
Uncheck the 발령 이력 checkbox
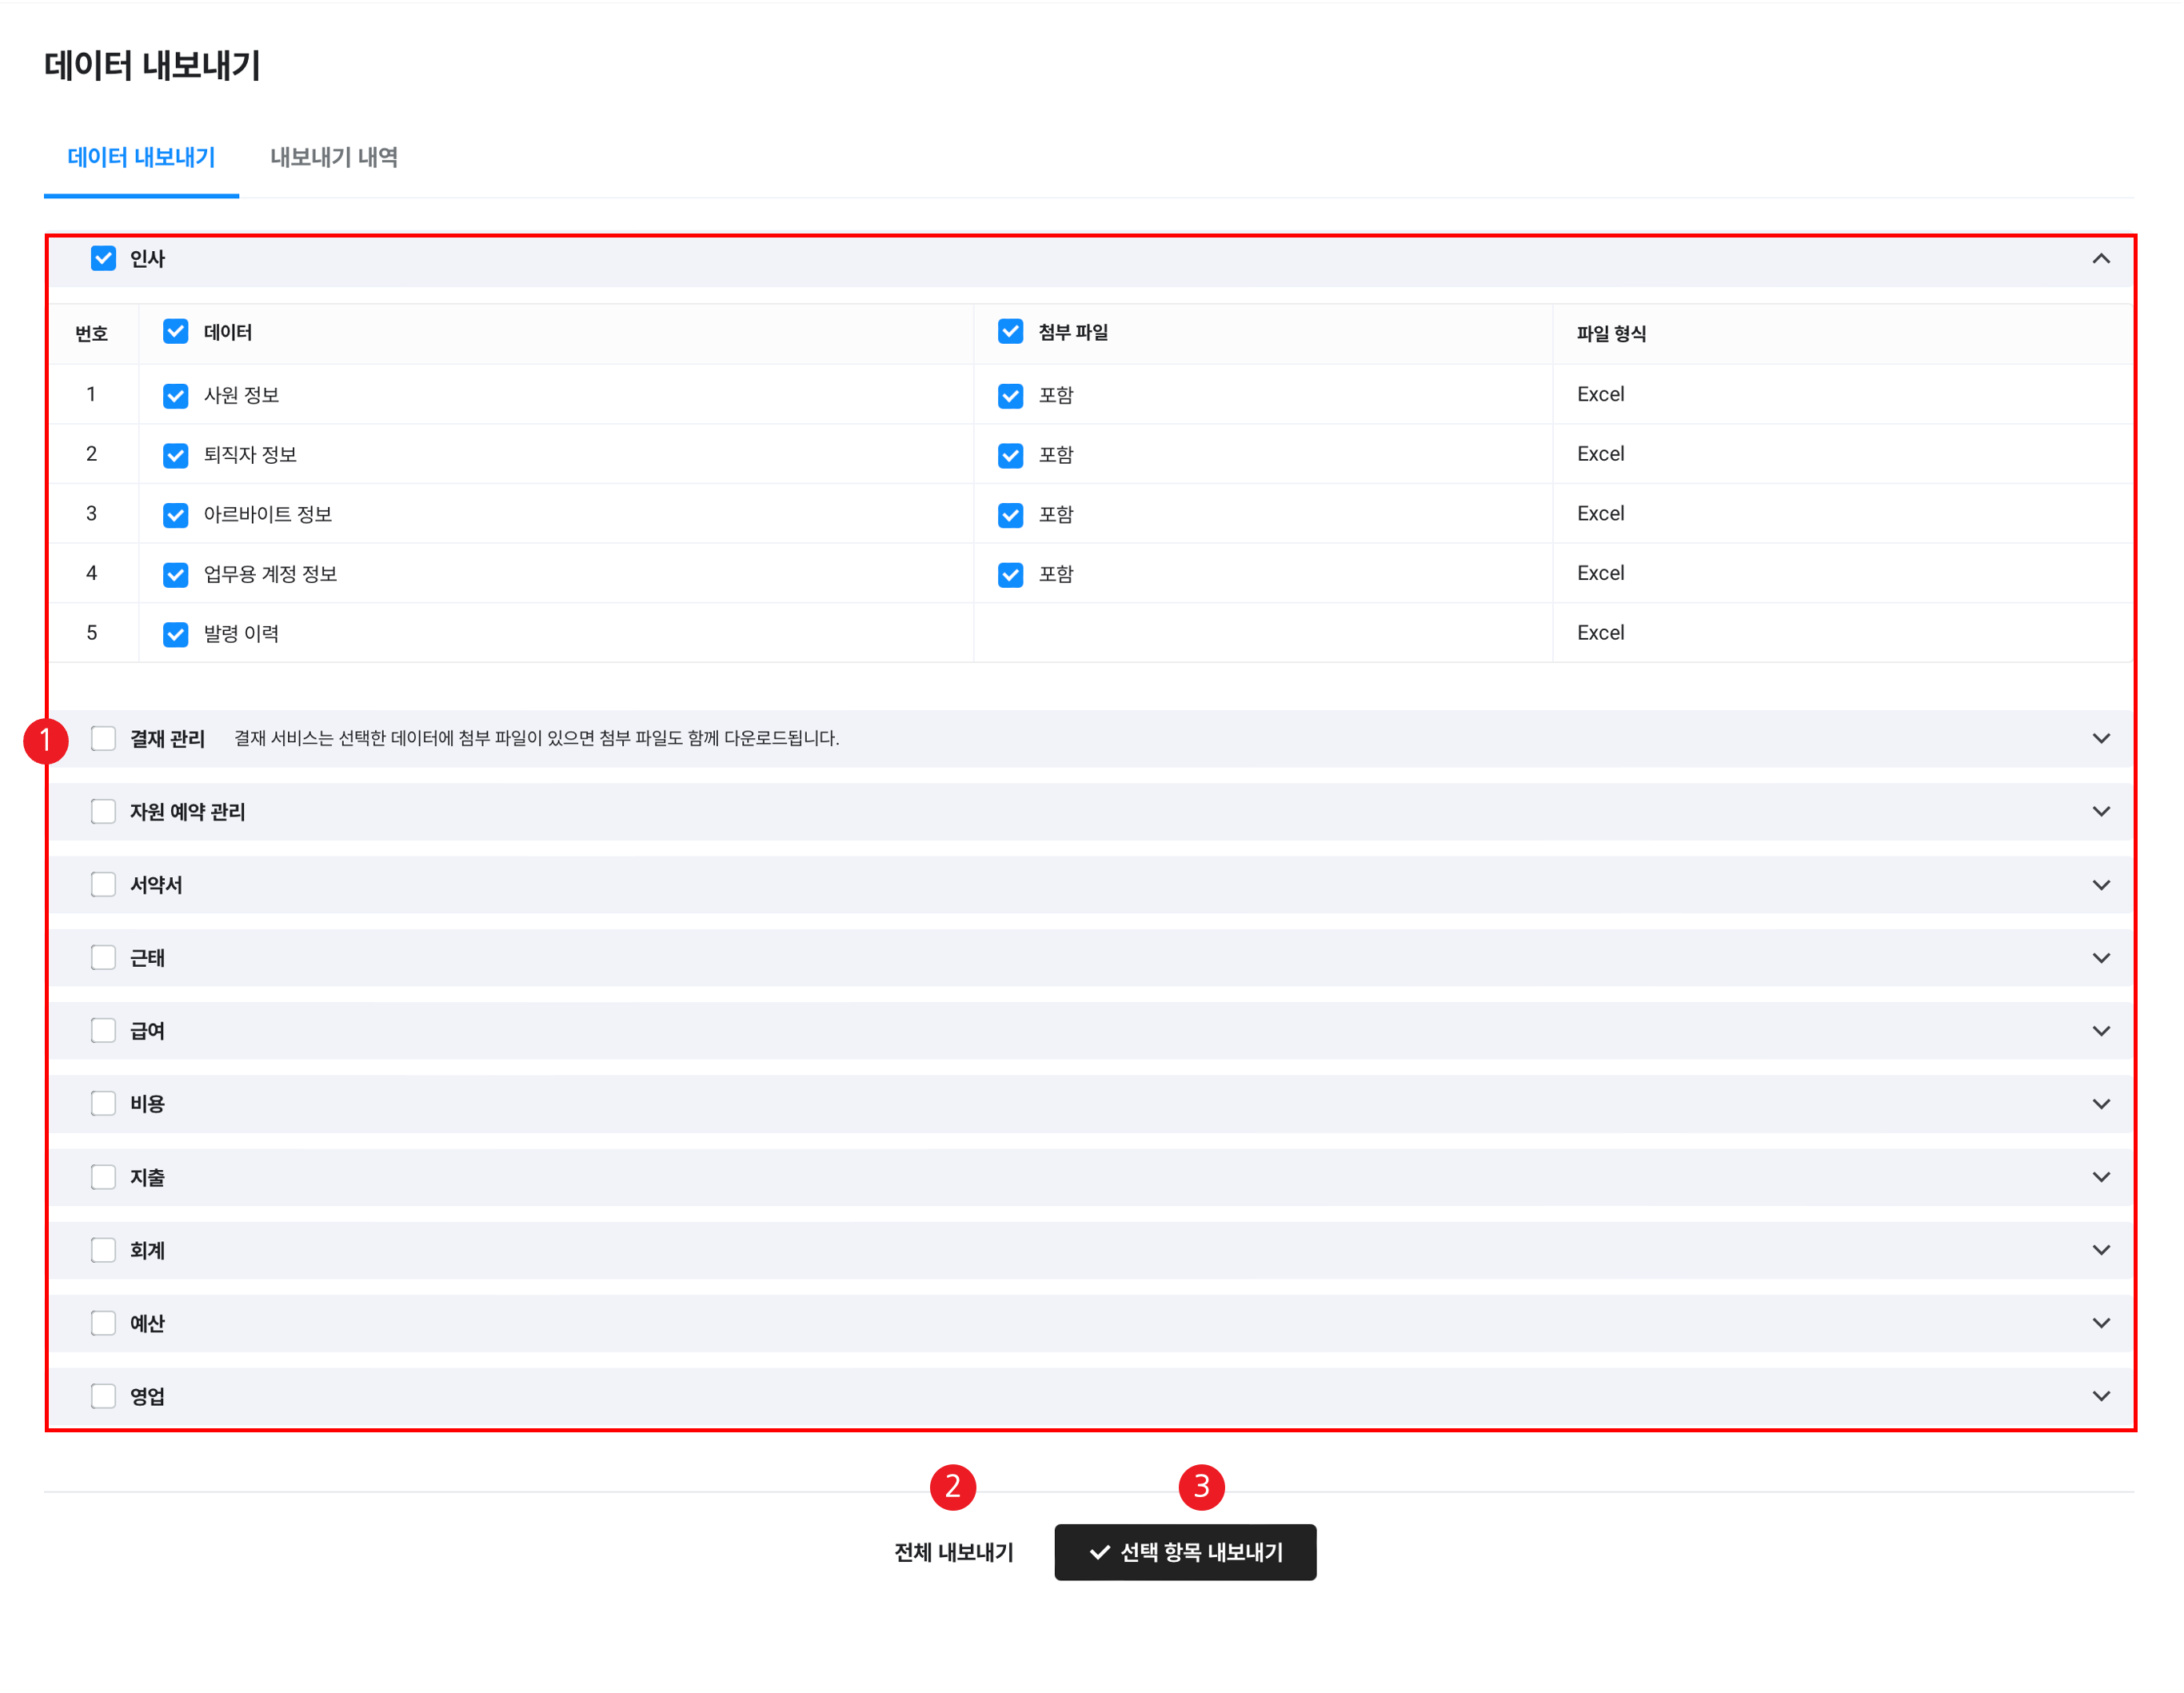pos(176,634)
